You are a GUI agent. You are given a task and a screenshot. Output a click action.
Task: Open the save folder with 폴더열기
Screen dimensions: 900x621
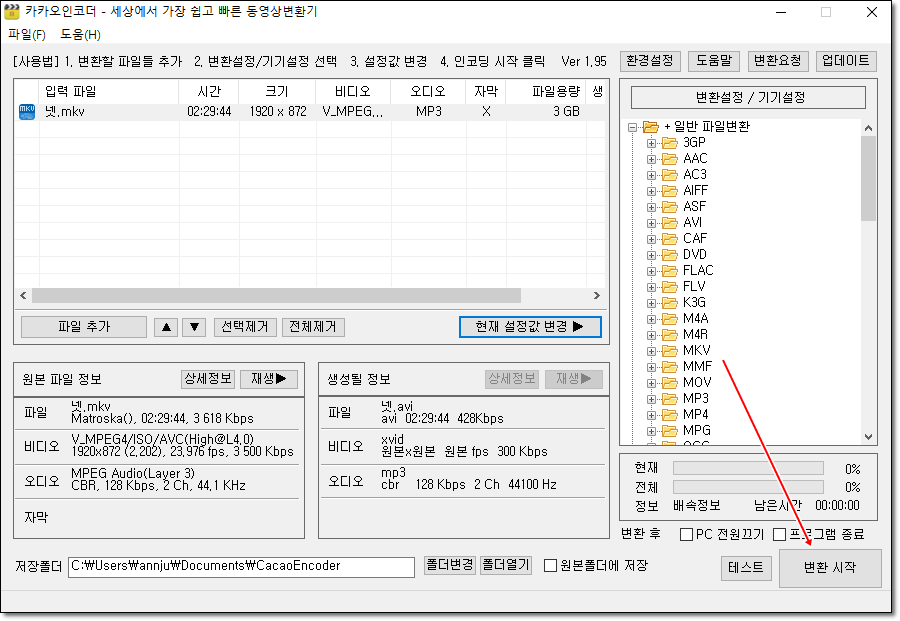tap(506, 565)
